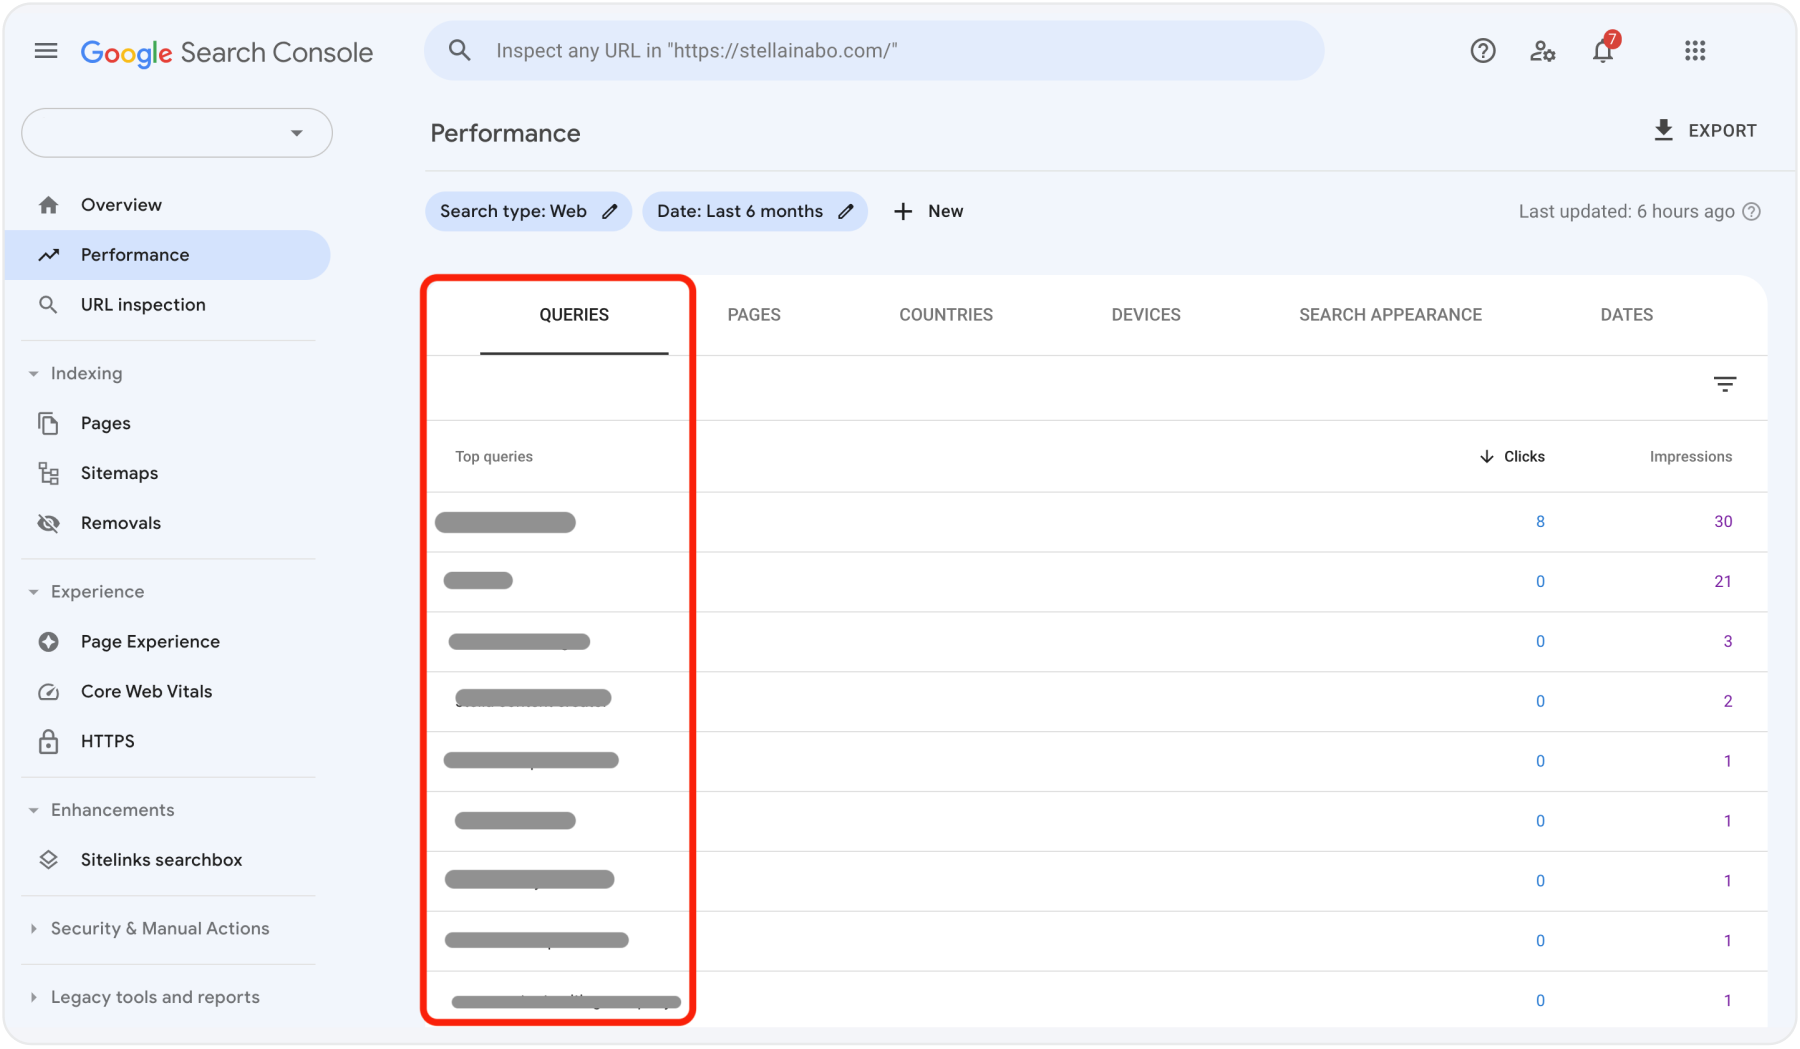Open the HTTPS report
Screen dimensions: 1800x1049
click(x=107, y=741)
